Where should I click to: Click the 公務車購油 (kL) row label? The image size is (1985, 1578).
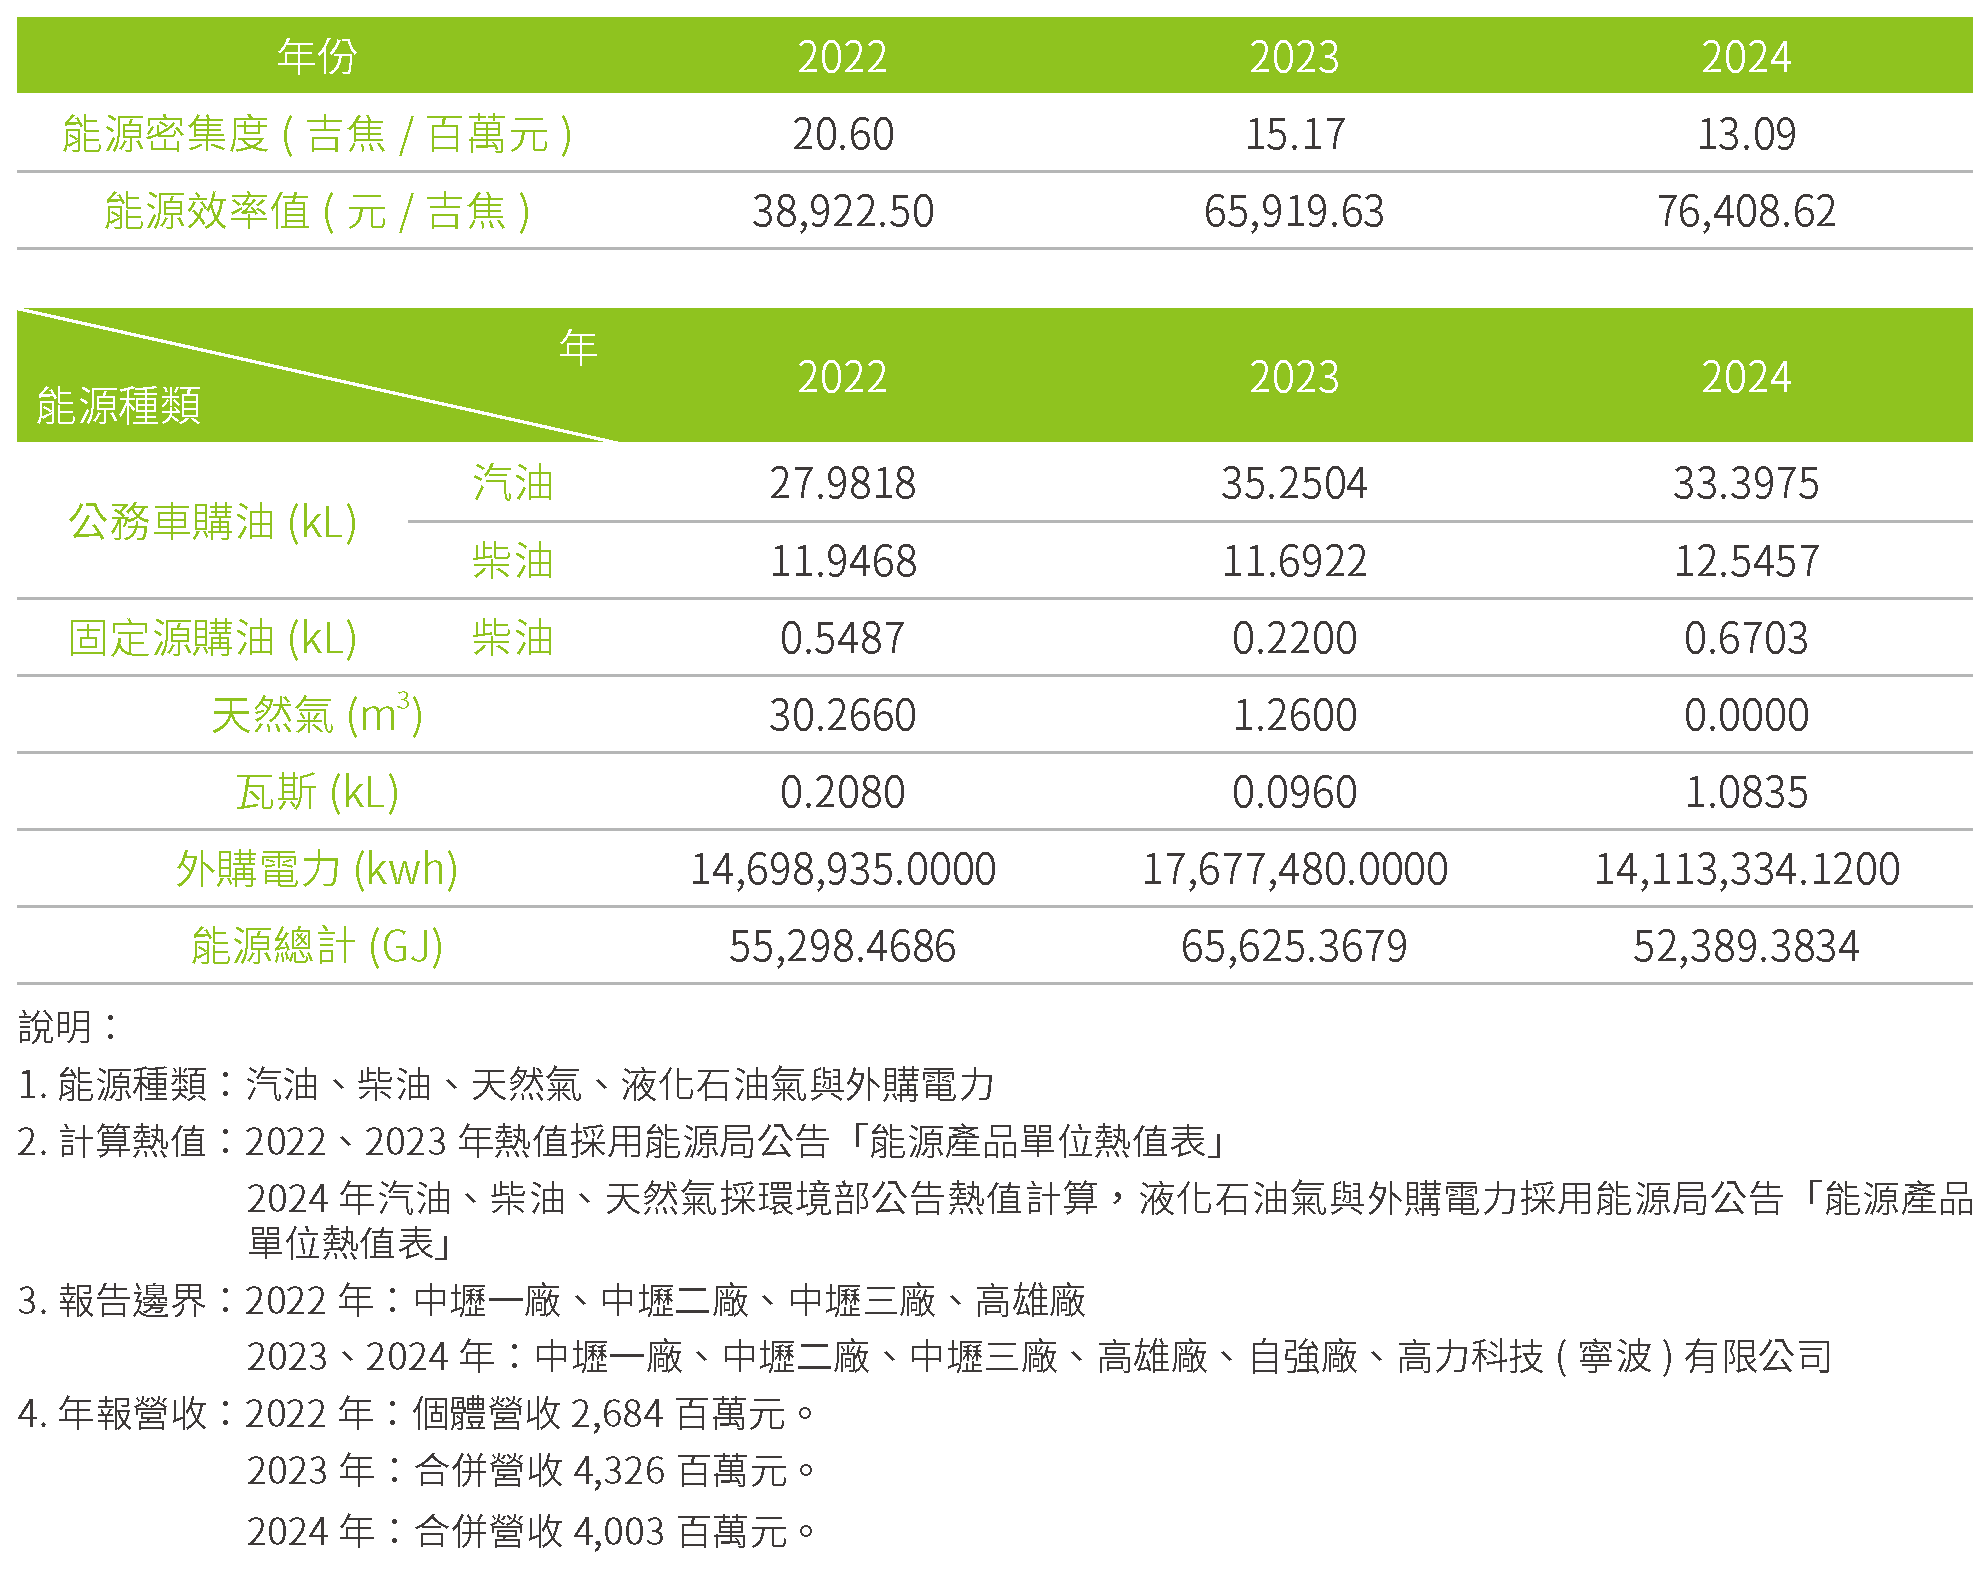[213, 522]
